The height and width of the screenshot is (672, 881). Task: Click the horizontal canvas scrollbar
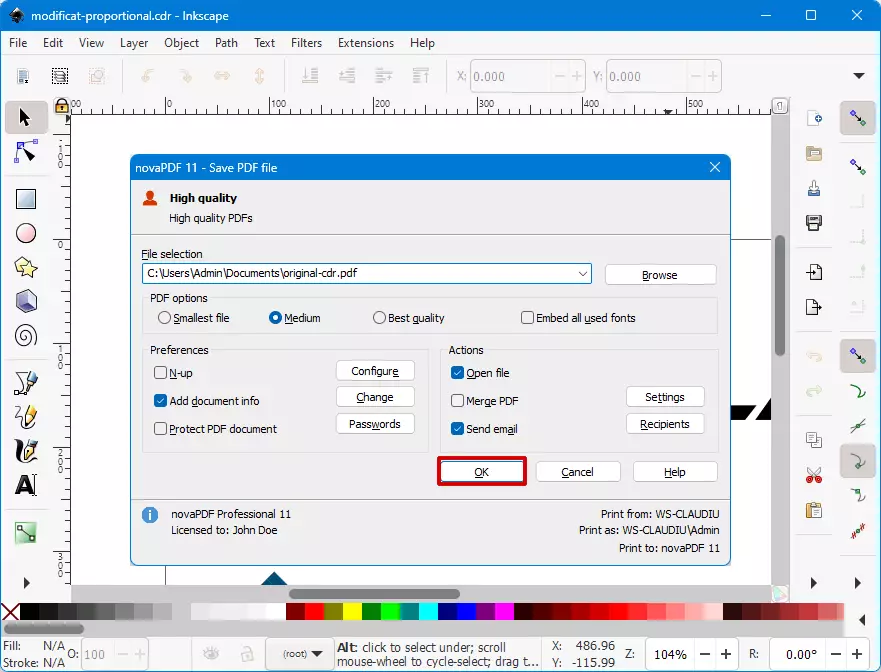click(x=374, y=594)
